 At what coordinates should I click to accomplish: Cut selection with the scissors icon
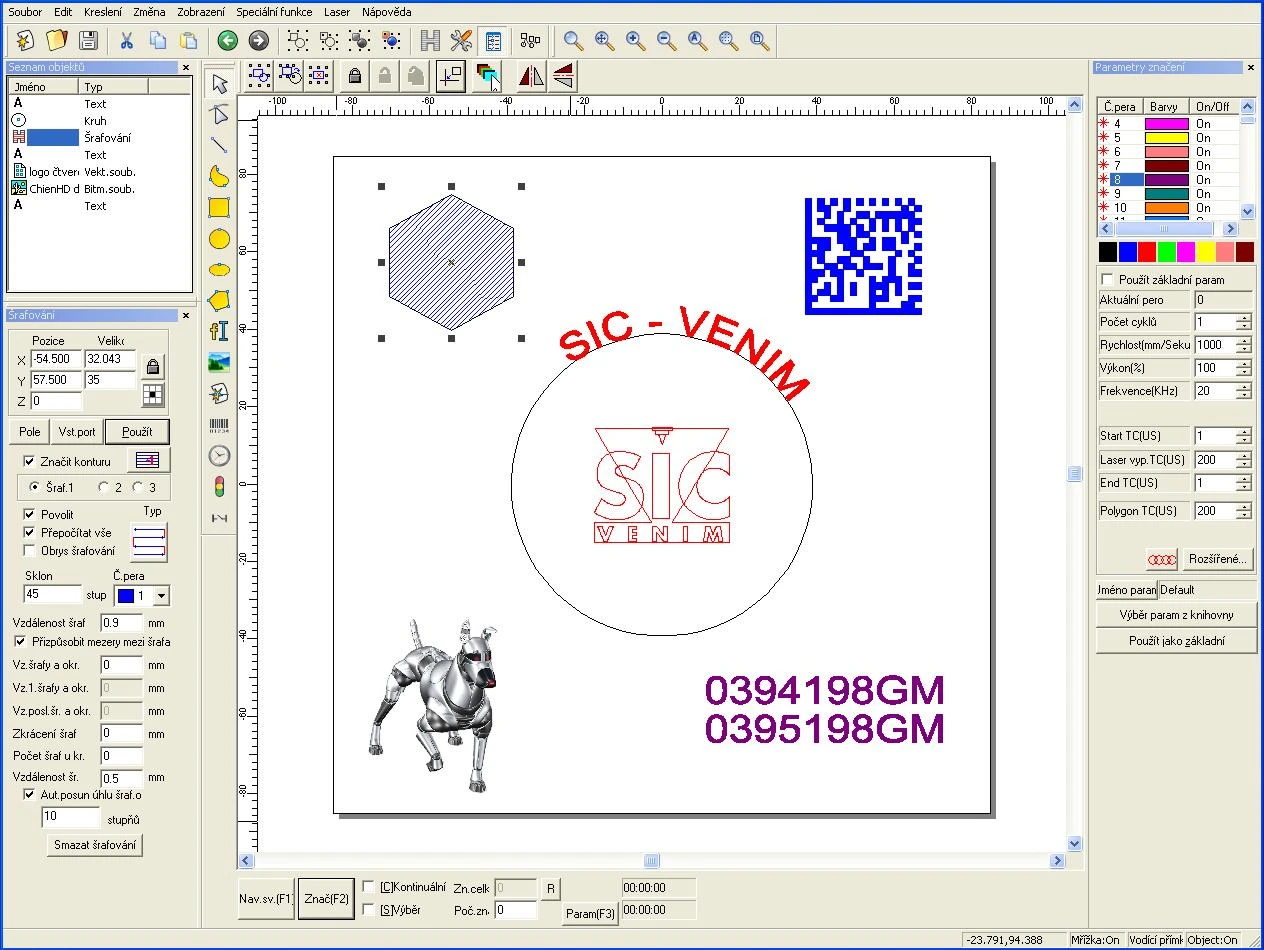coord(127,40)
